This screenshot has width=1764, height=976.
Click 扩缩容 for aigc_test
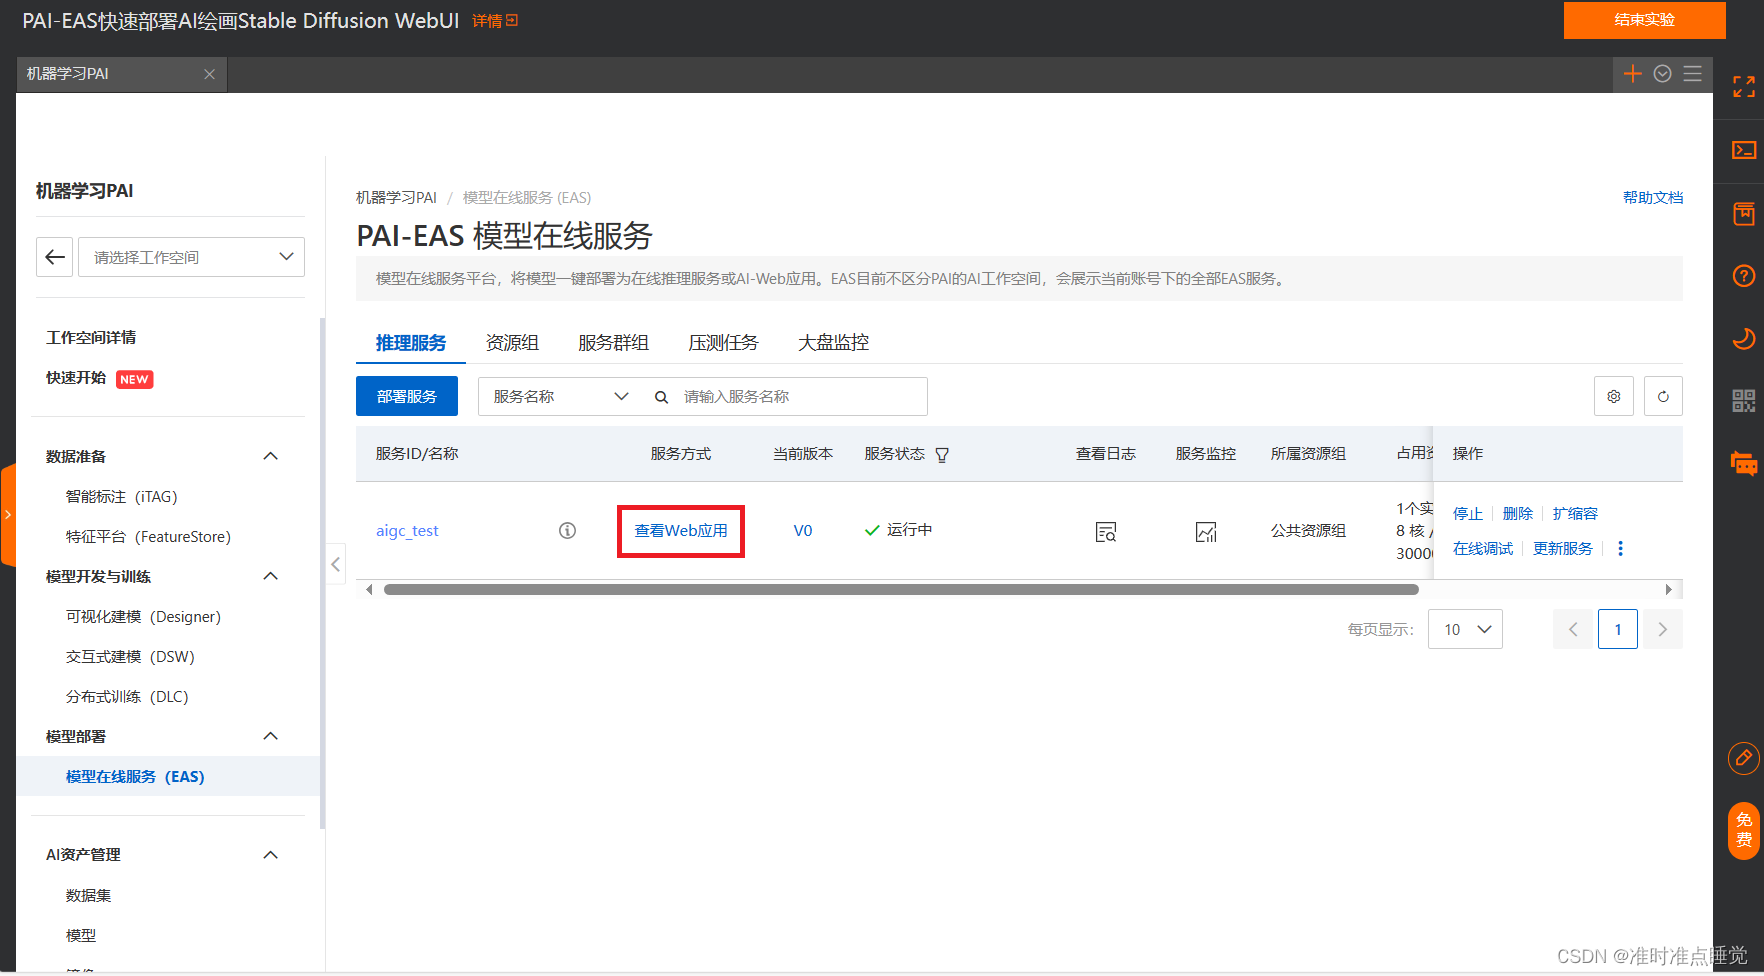coord(1575,513)
